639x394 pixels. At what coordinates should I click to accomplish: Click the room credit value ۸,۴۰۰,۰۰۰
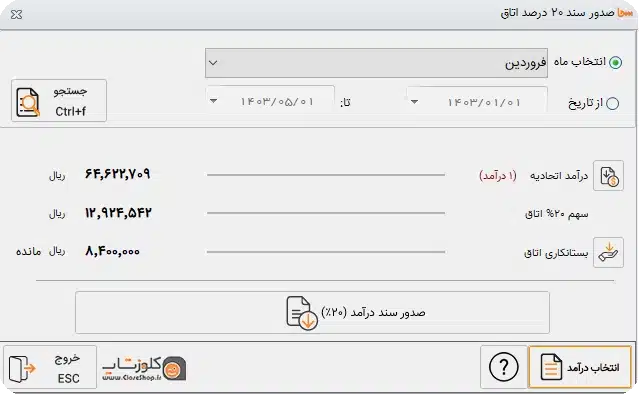[x=112, y=251]
